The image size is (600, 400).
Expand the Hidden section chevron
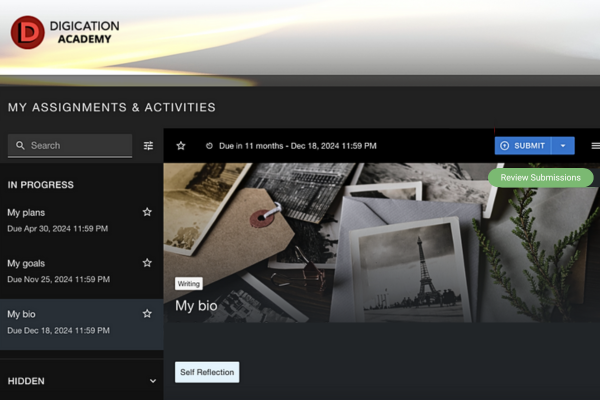(x=153, y=381)
